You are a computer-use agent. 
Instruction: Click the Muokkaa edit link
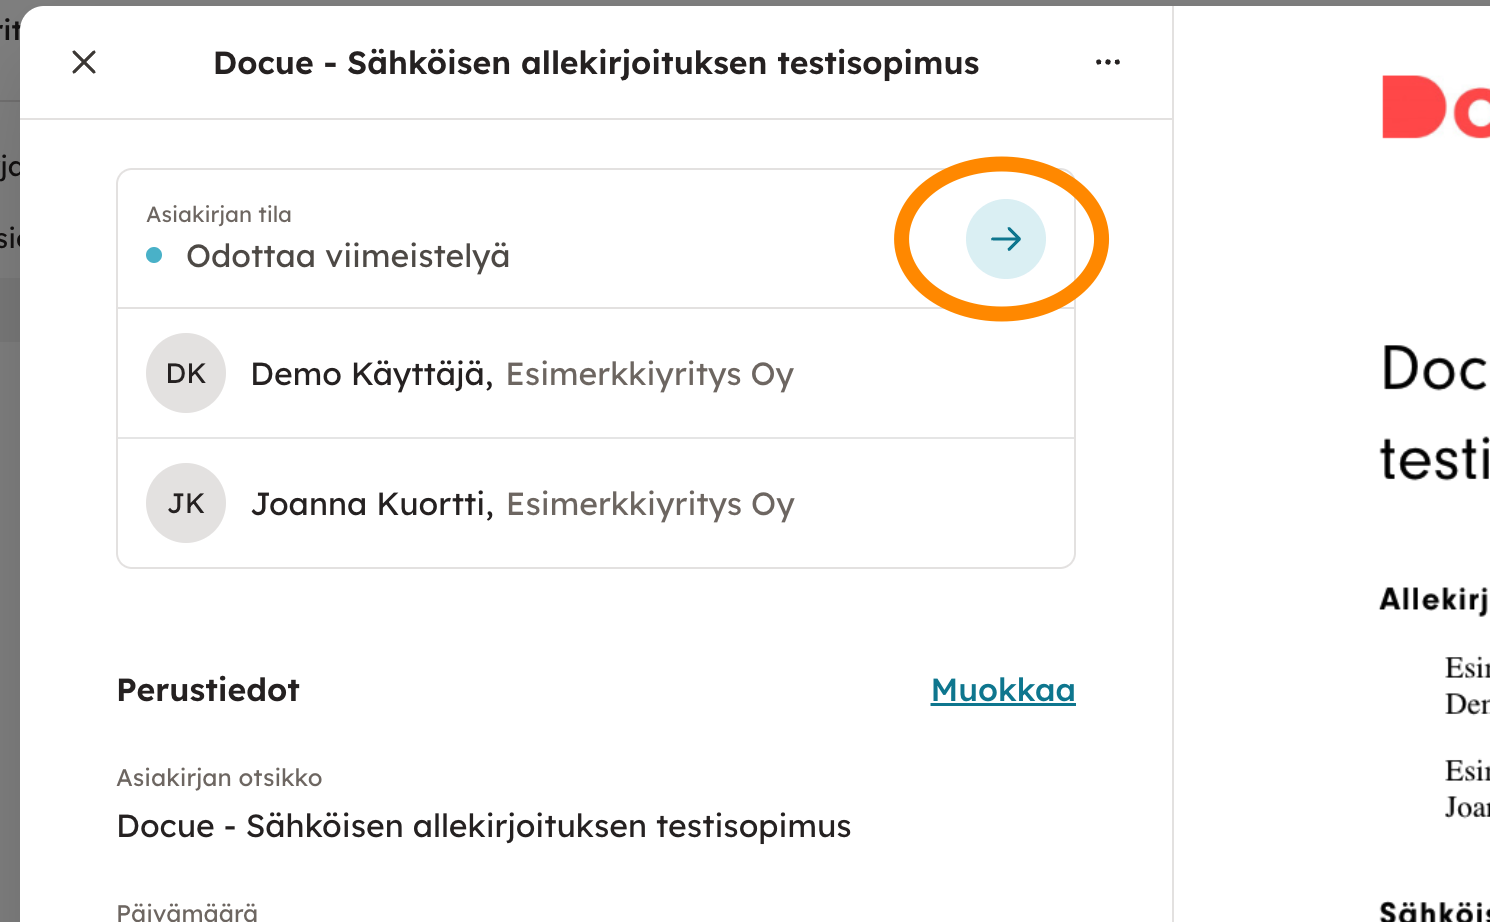pyautogui.click(x=1002, y=690)
